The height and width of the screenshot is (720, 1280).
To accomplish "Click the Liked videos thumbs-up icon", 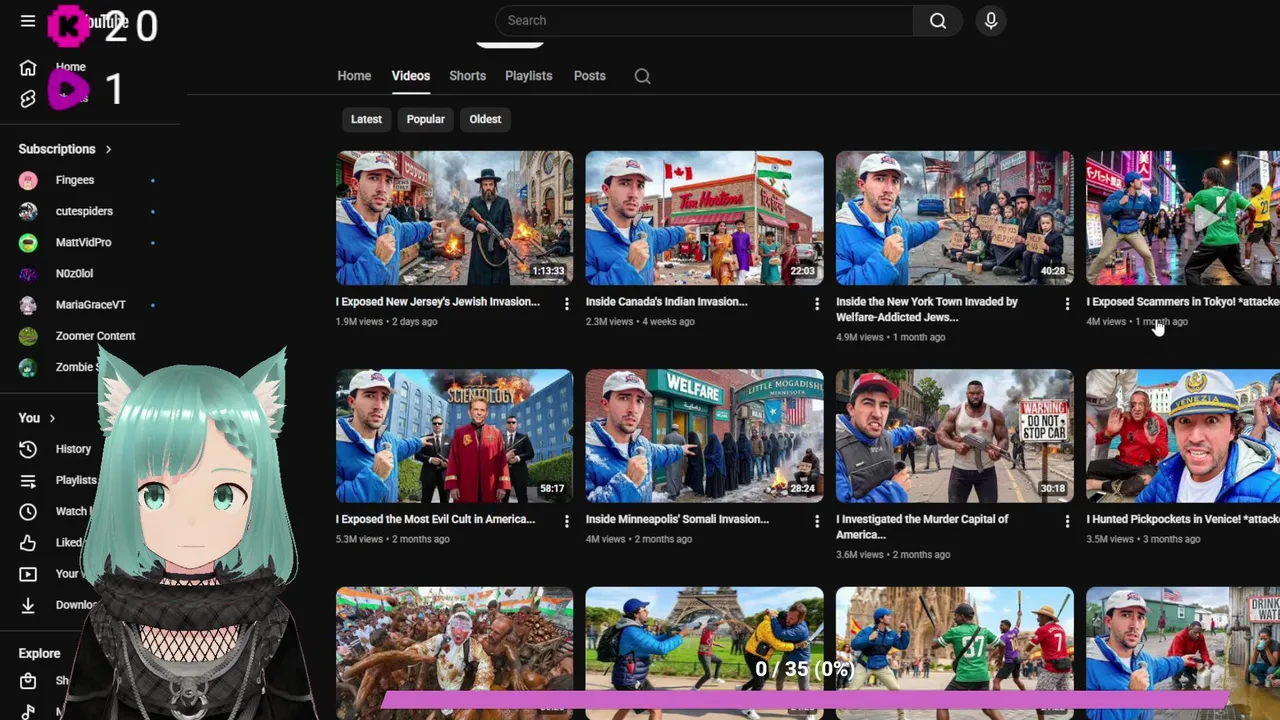I will tap(28, 543).
